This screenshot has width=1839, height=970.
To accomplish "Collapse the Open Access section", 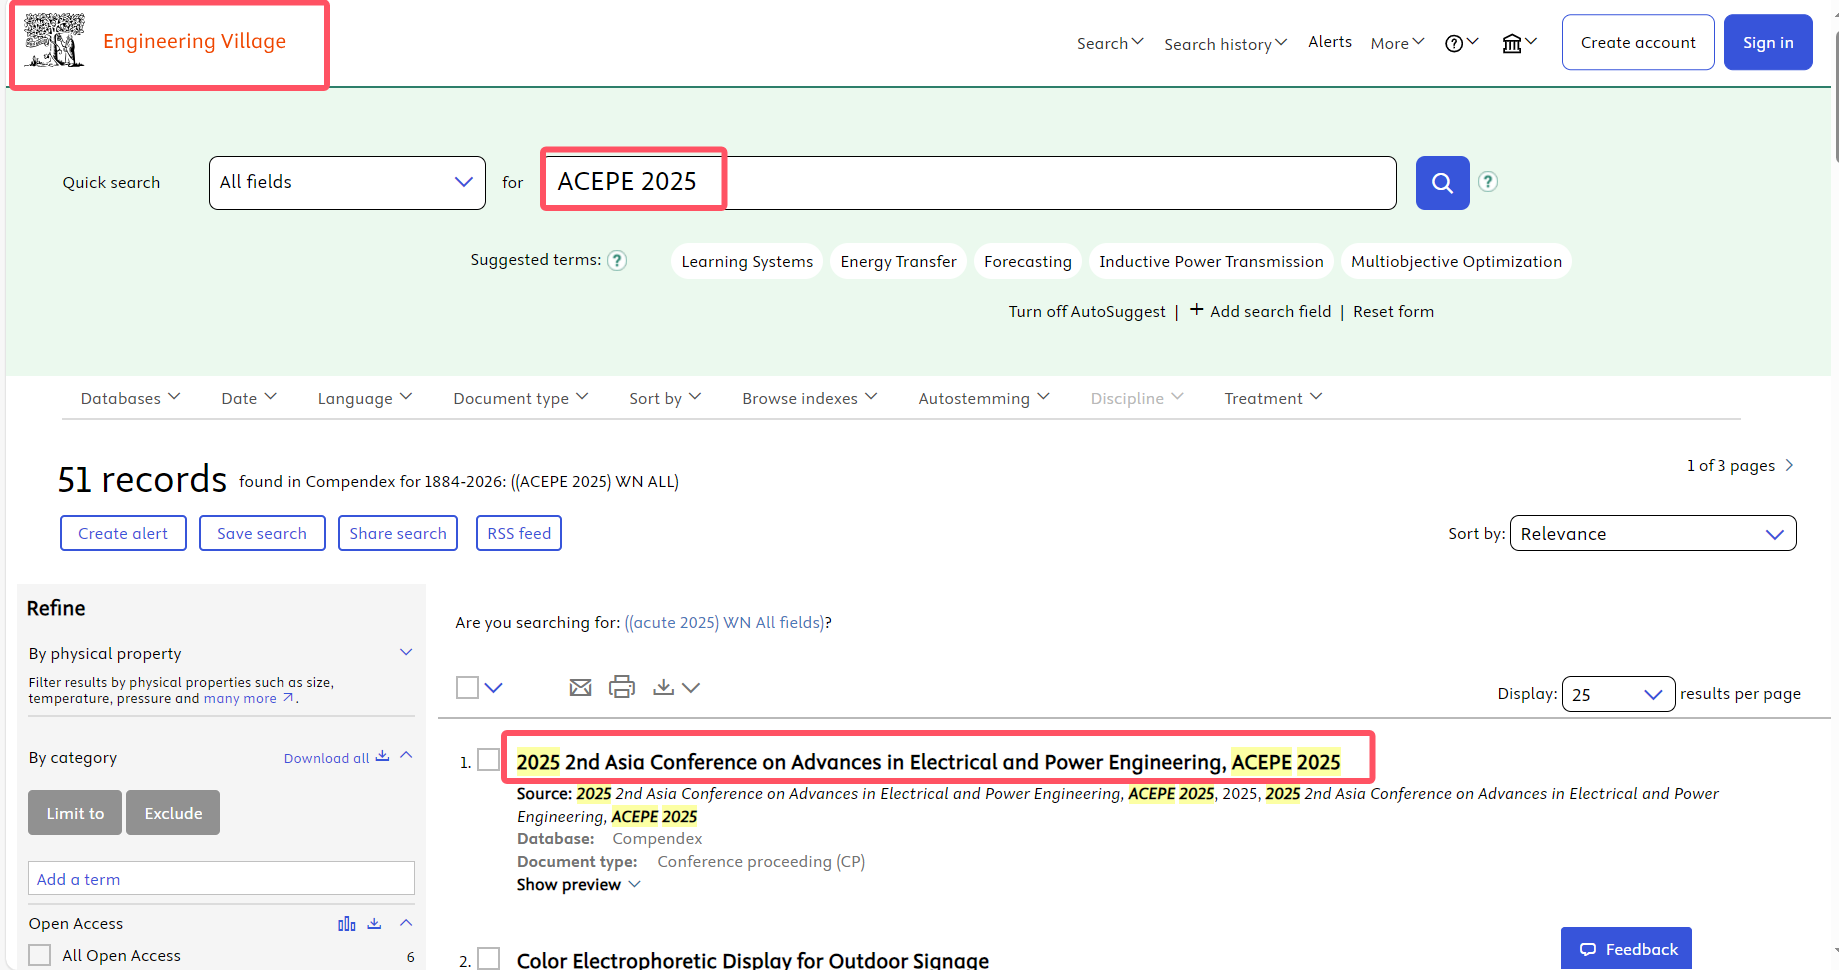I will coord(406,922).
